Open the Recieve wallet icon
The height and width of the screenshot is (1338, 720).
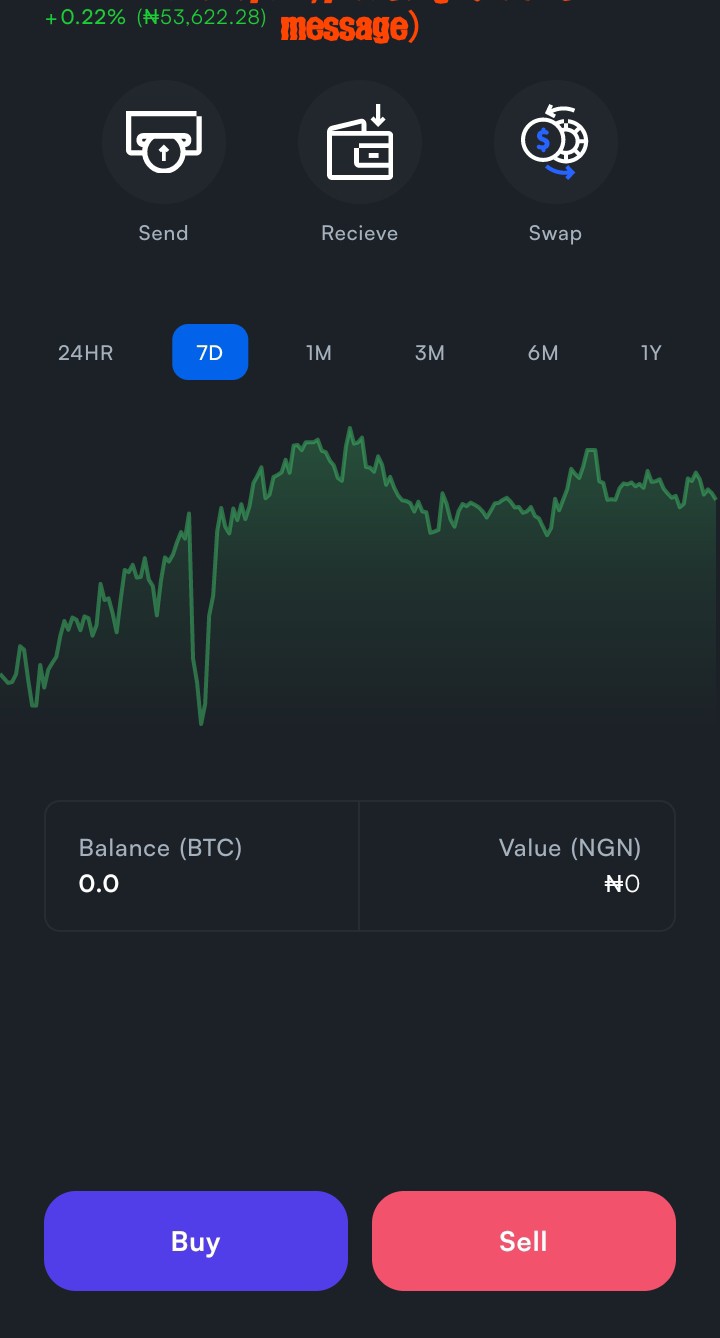click(359, 142)
